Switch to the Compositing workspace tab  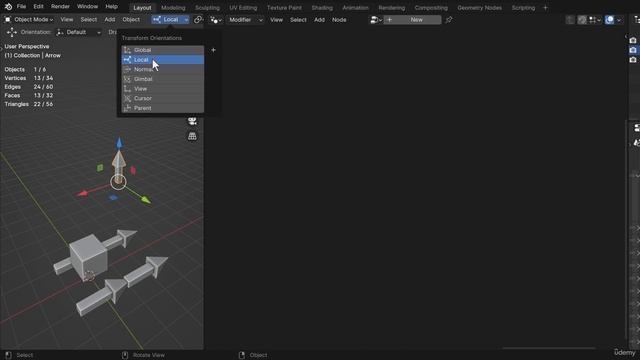(431, 8)
